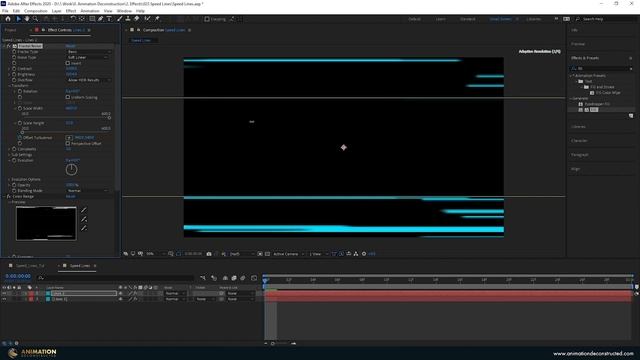
Task: Toggle the Uniform Scaling checkbox
Action: pos(68,97)
